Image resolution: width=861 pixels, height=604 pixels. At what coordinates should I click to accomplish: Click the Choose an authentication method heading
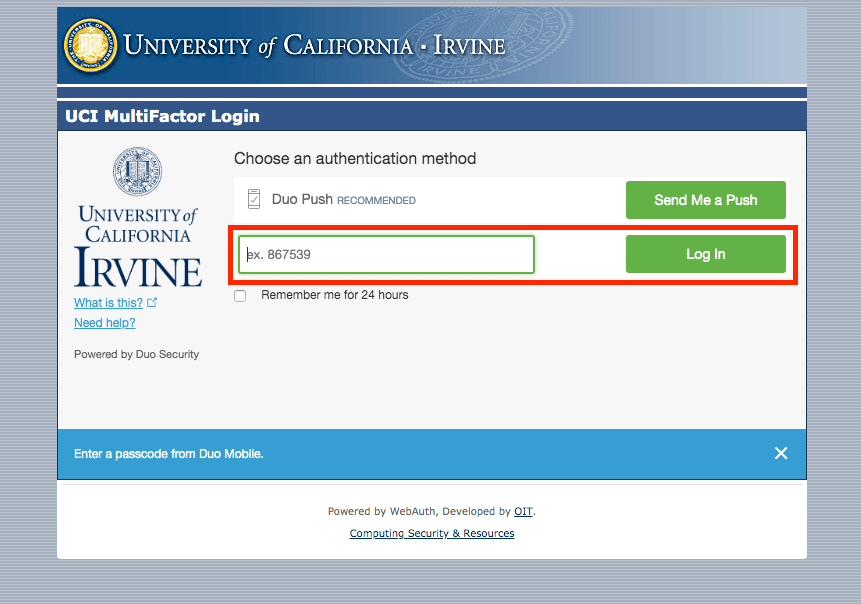pyautogui.click(x=355, y=159)
